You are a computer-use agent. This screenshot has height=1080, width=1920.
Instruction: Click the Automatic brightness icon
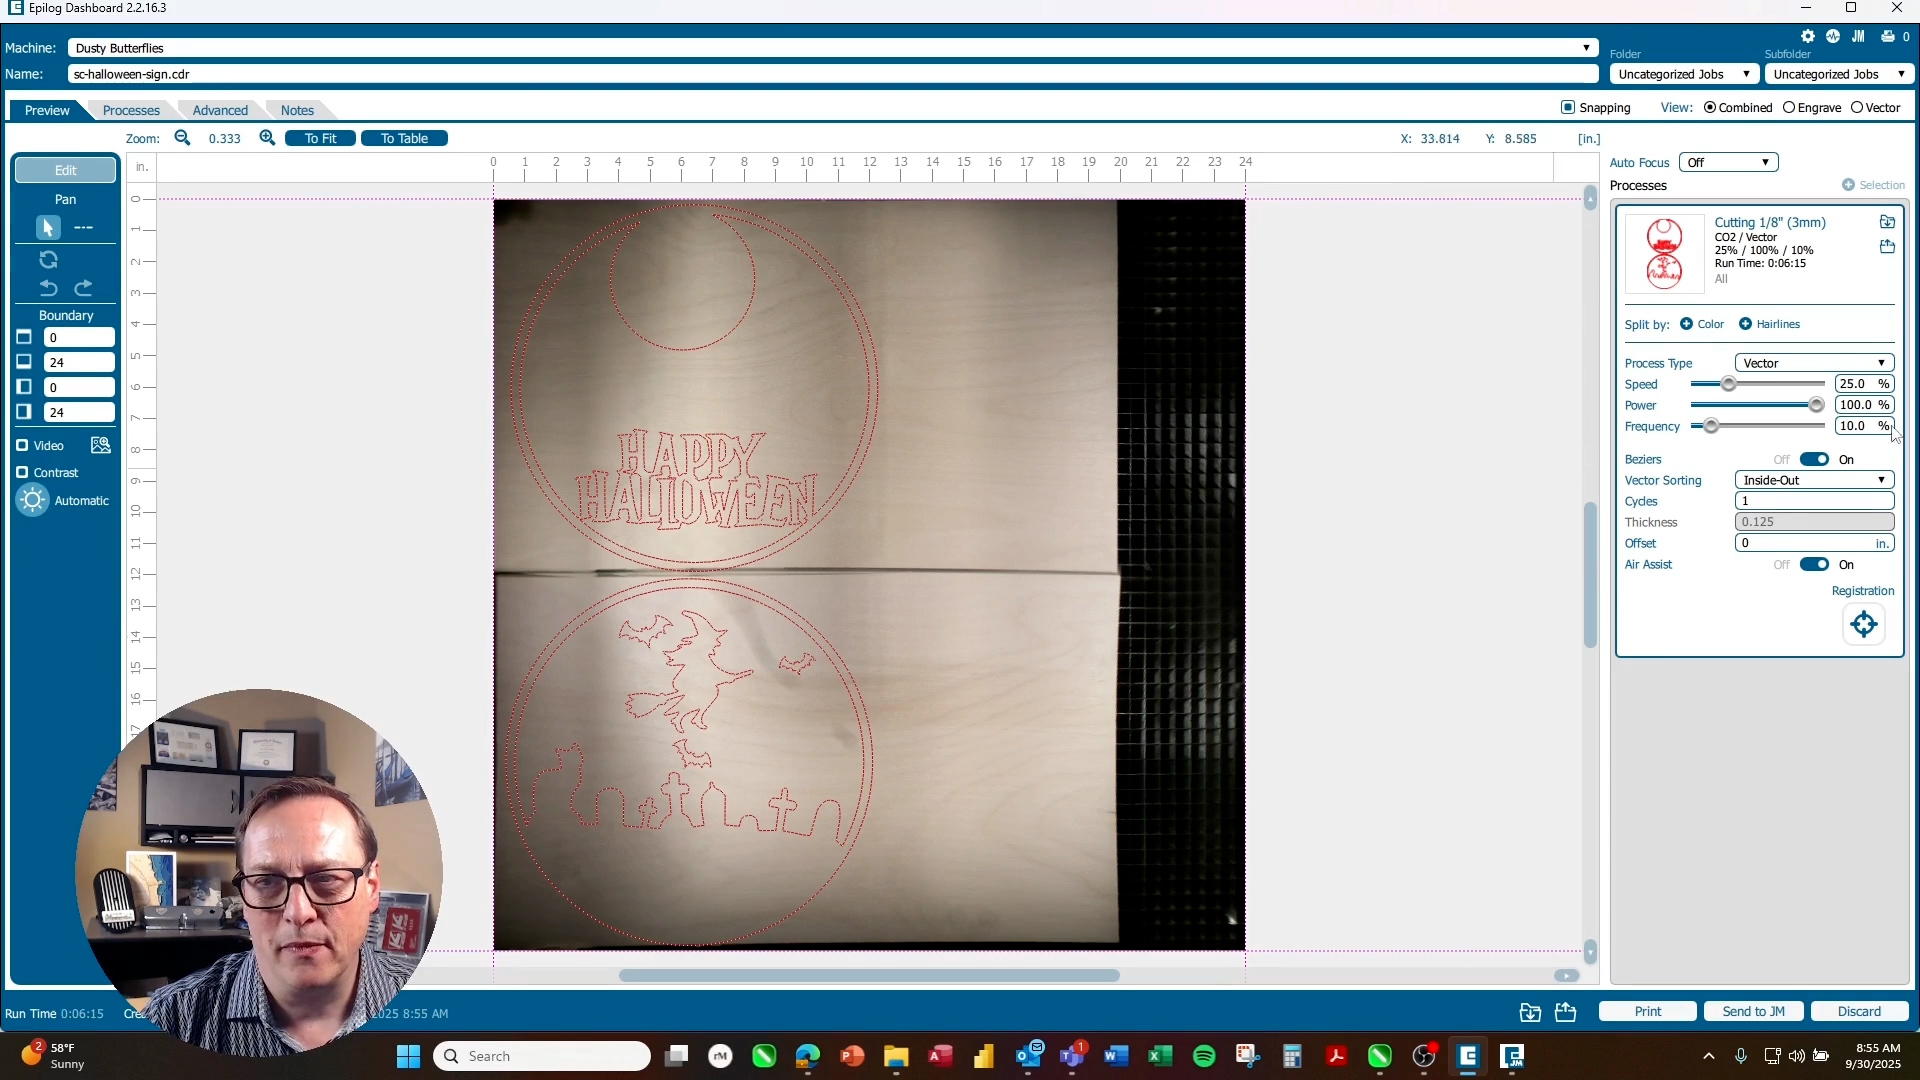coord(32,500)
